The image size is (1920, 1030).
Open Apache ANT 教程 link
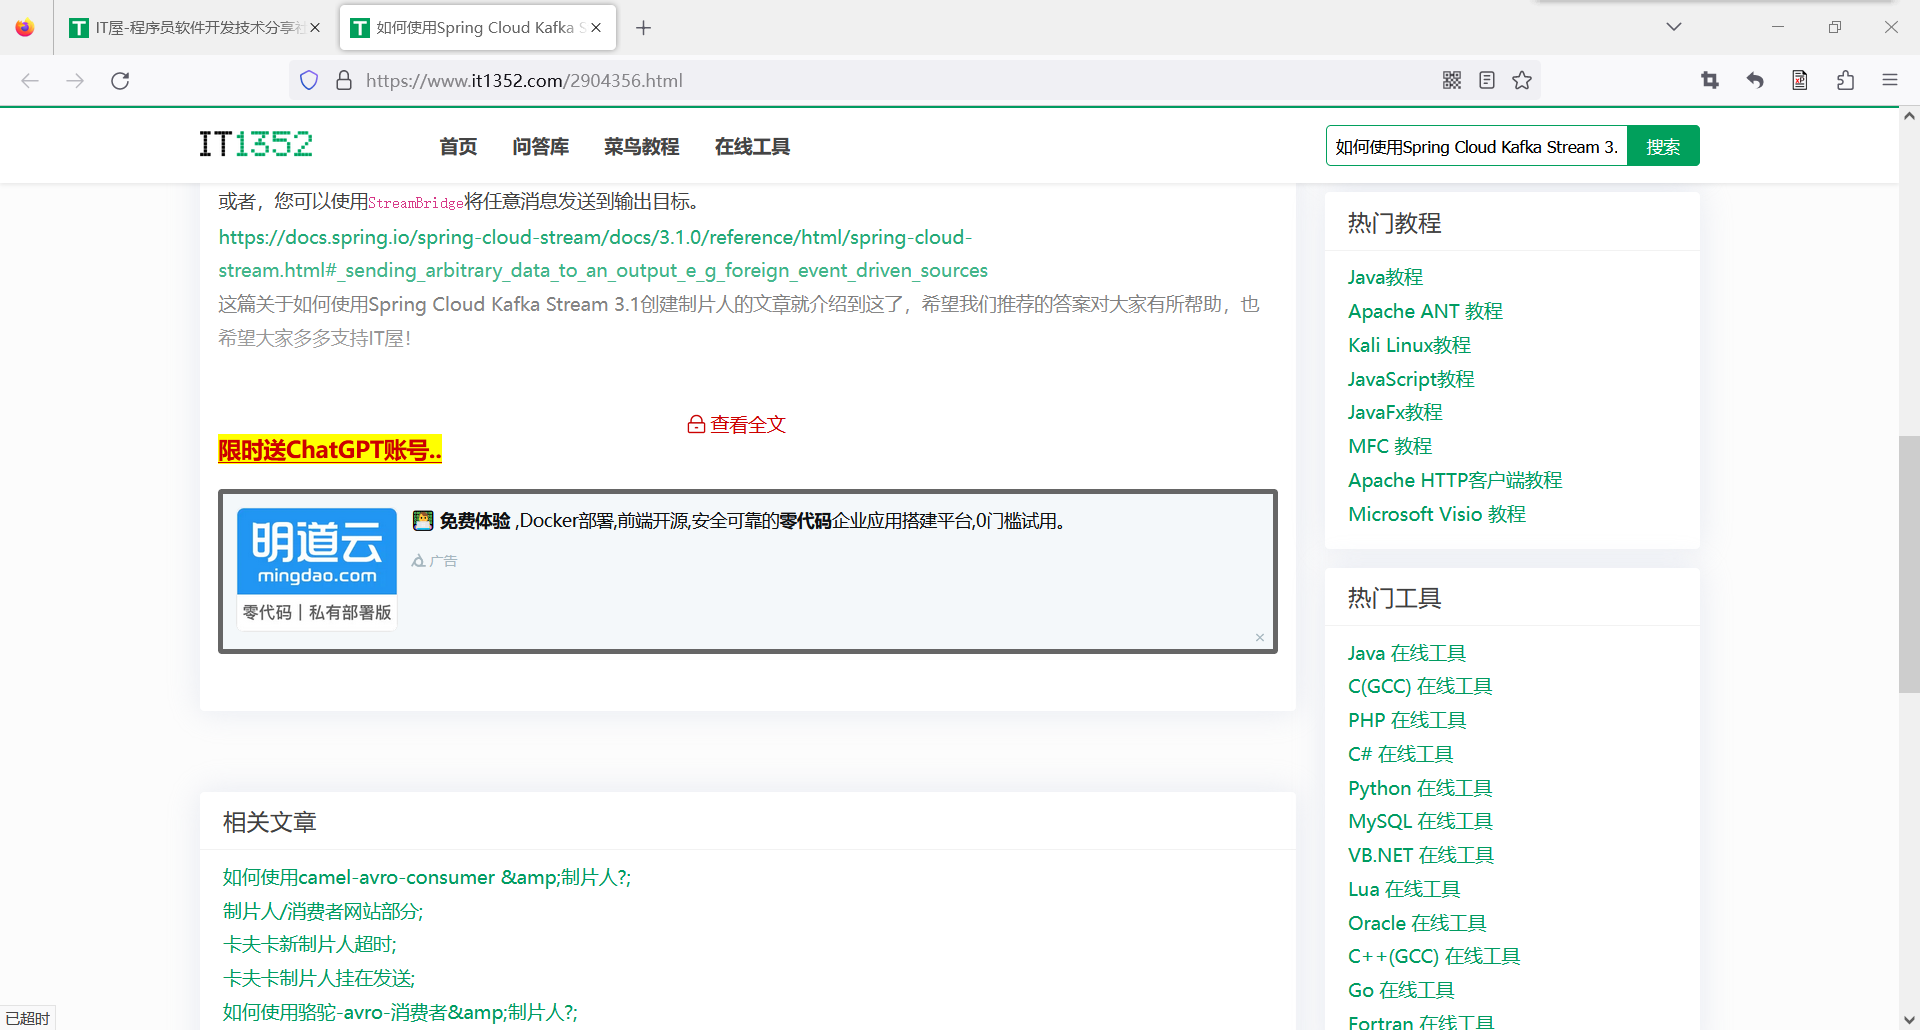[1425, 311]
